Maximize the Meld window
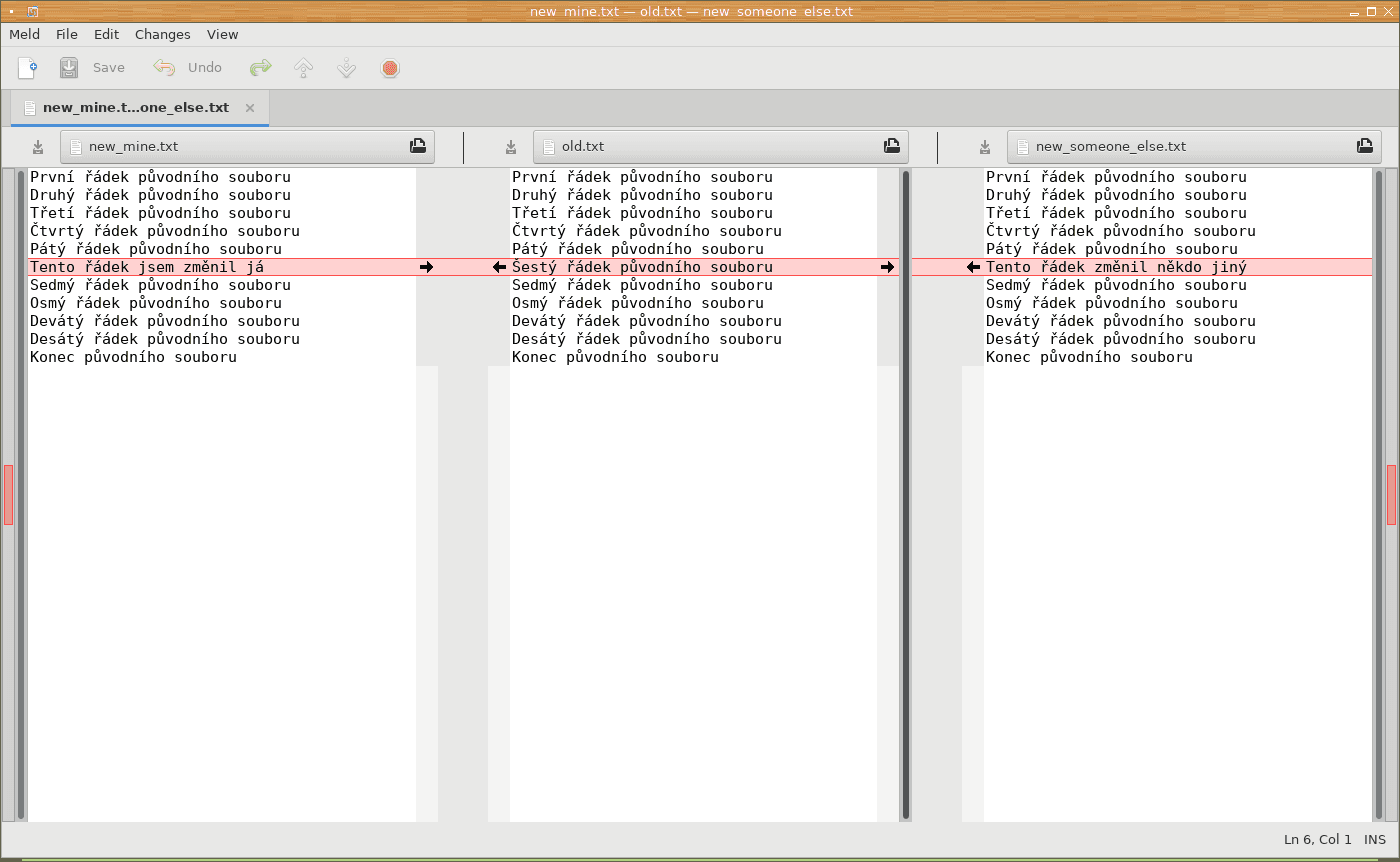 coord(1371,12)
